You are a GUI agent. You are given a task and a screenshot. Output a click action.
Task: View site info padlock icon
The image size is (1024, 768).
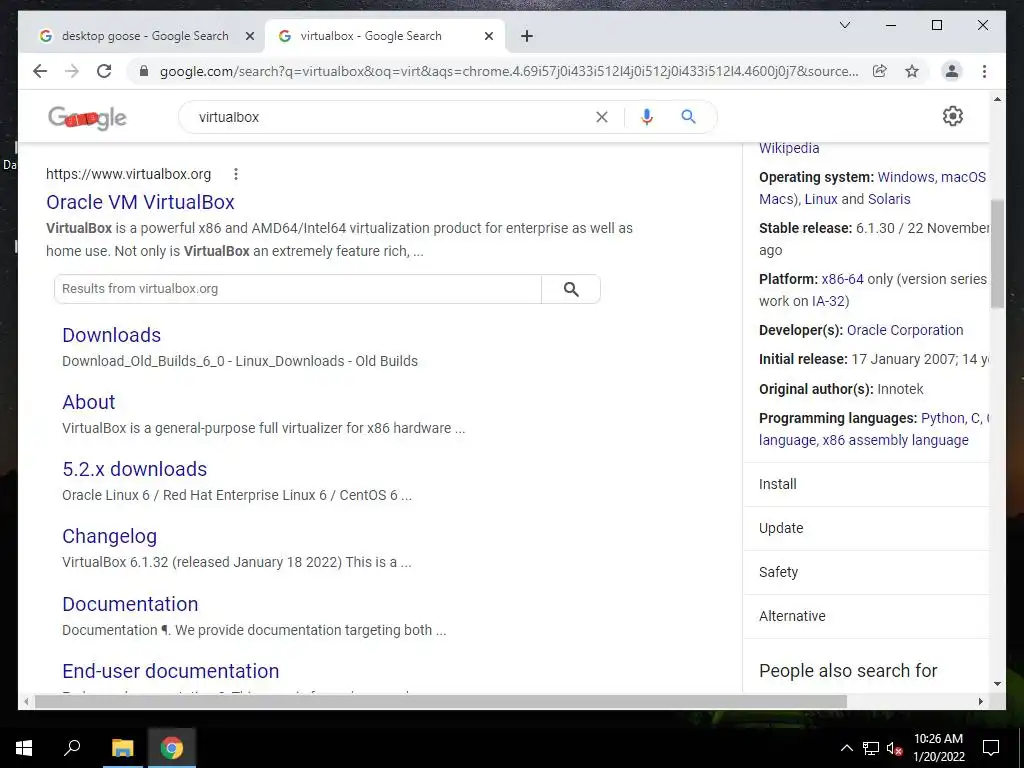tap(144, 71)
